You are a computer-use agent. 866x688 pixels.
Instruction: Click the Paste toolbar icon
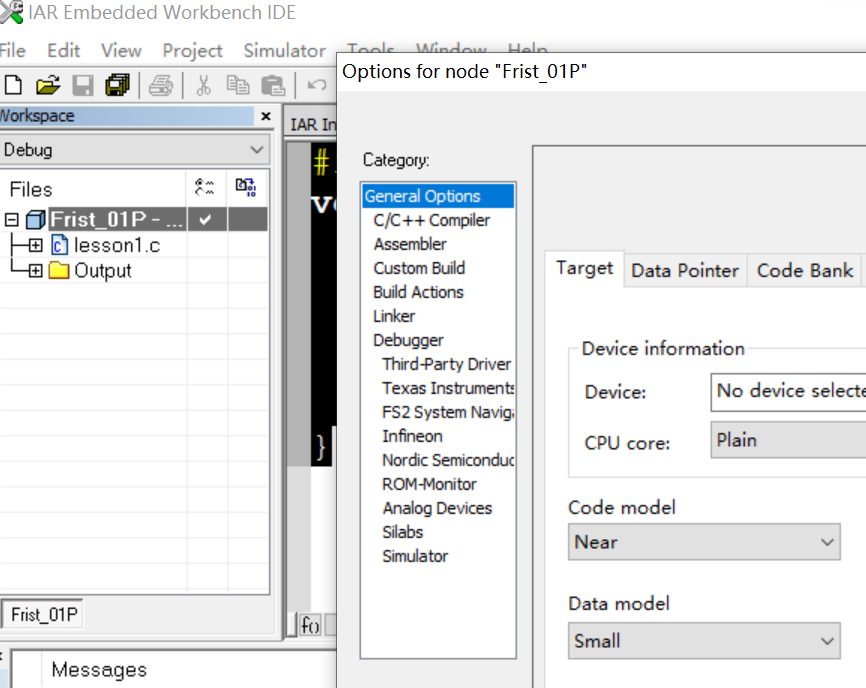[273, 86]
